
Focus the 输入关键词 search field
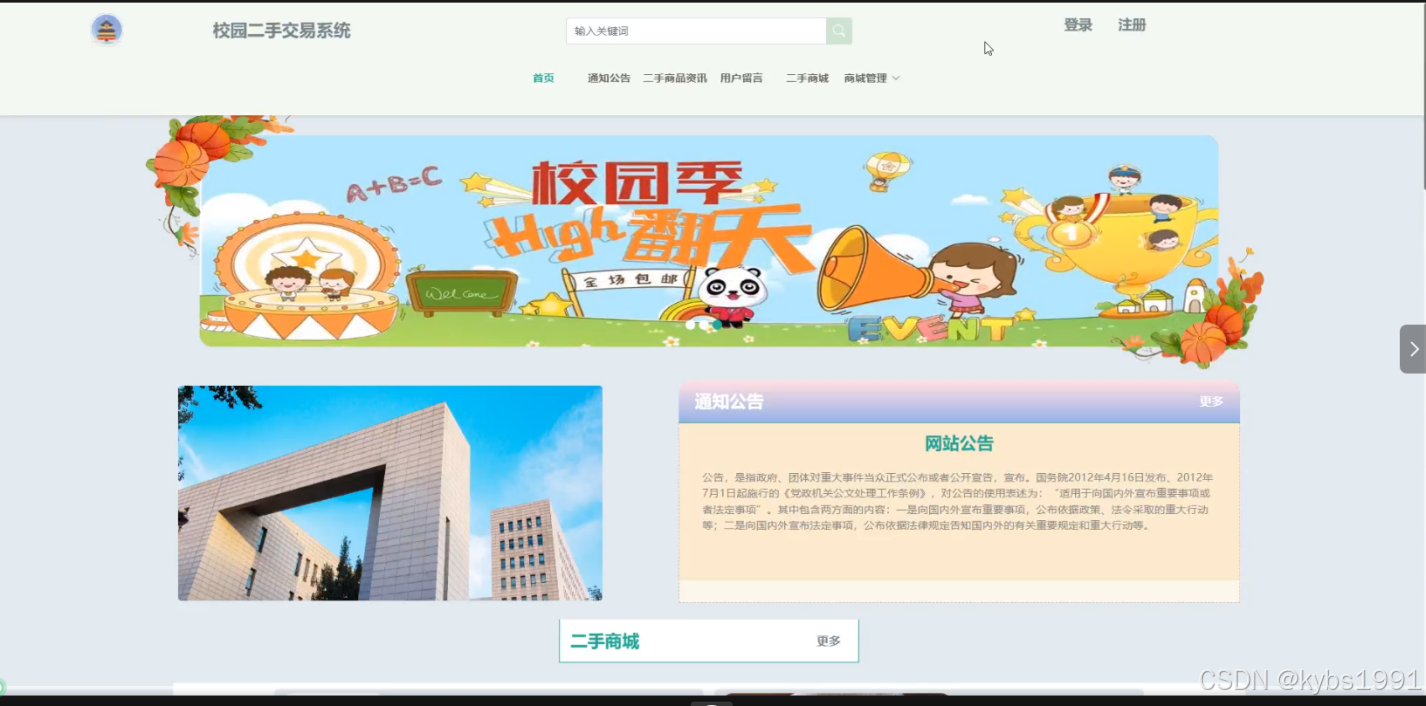(x=696, y=31)
